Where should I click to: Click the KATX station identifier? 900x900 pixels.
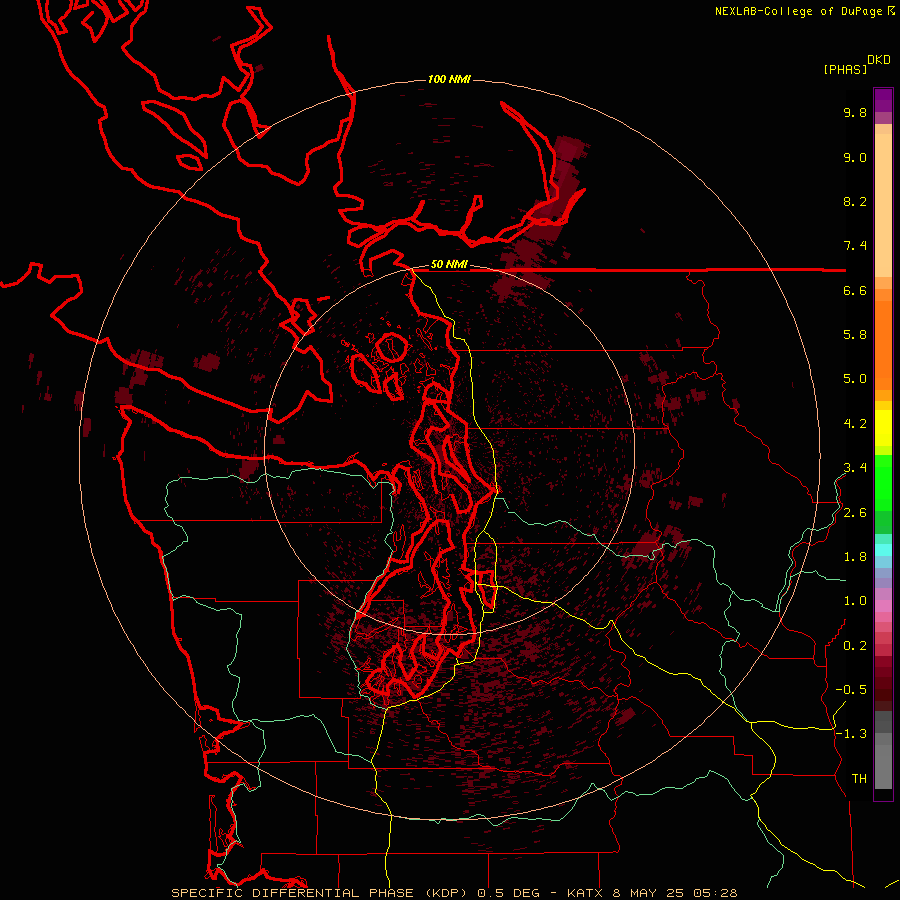coord(585,893)
